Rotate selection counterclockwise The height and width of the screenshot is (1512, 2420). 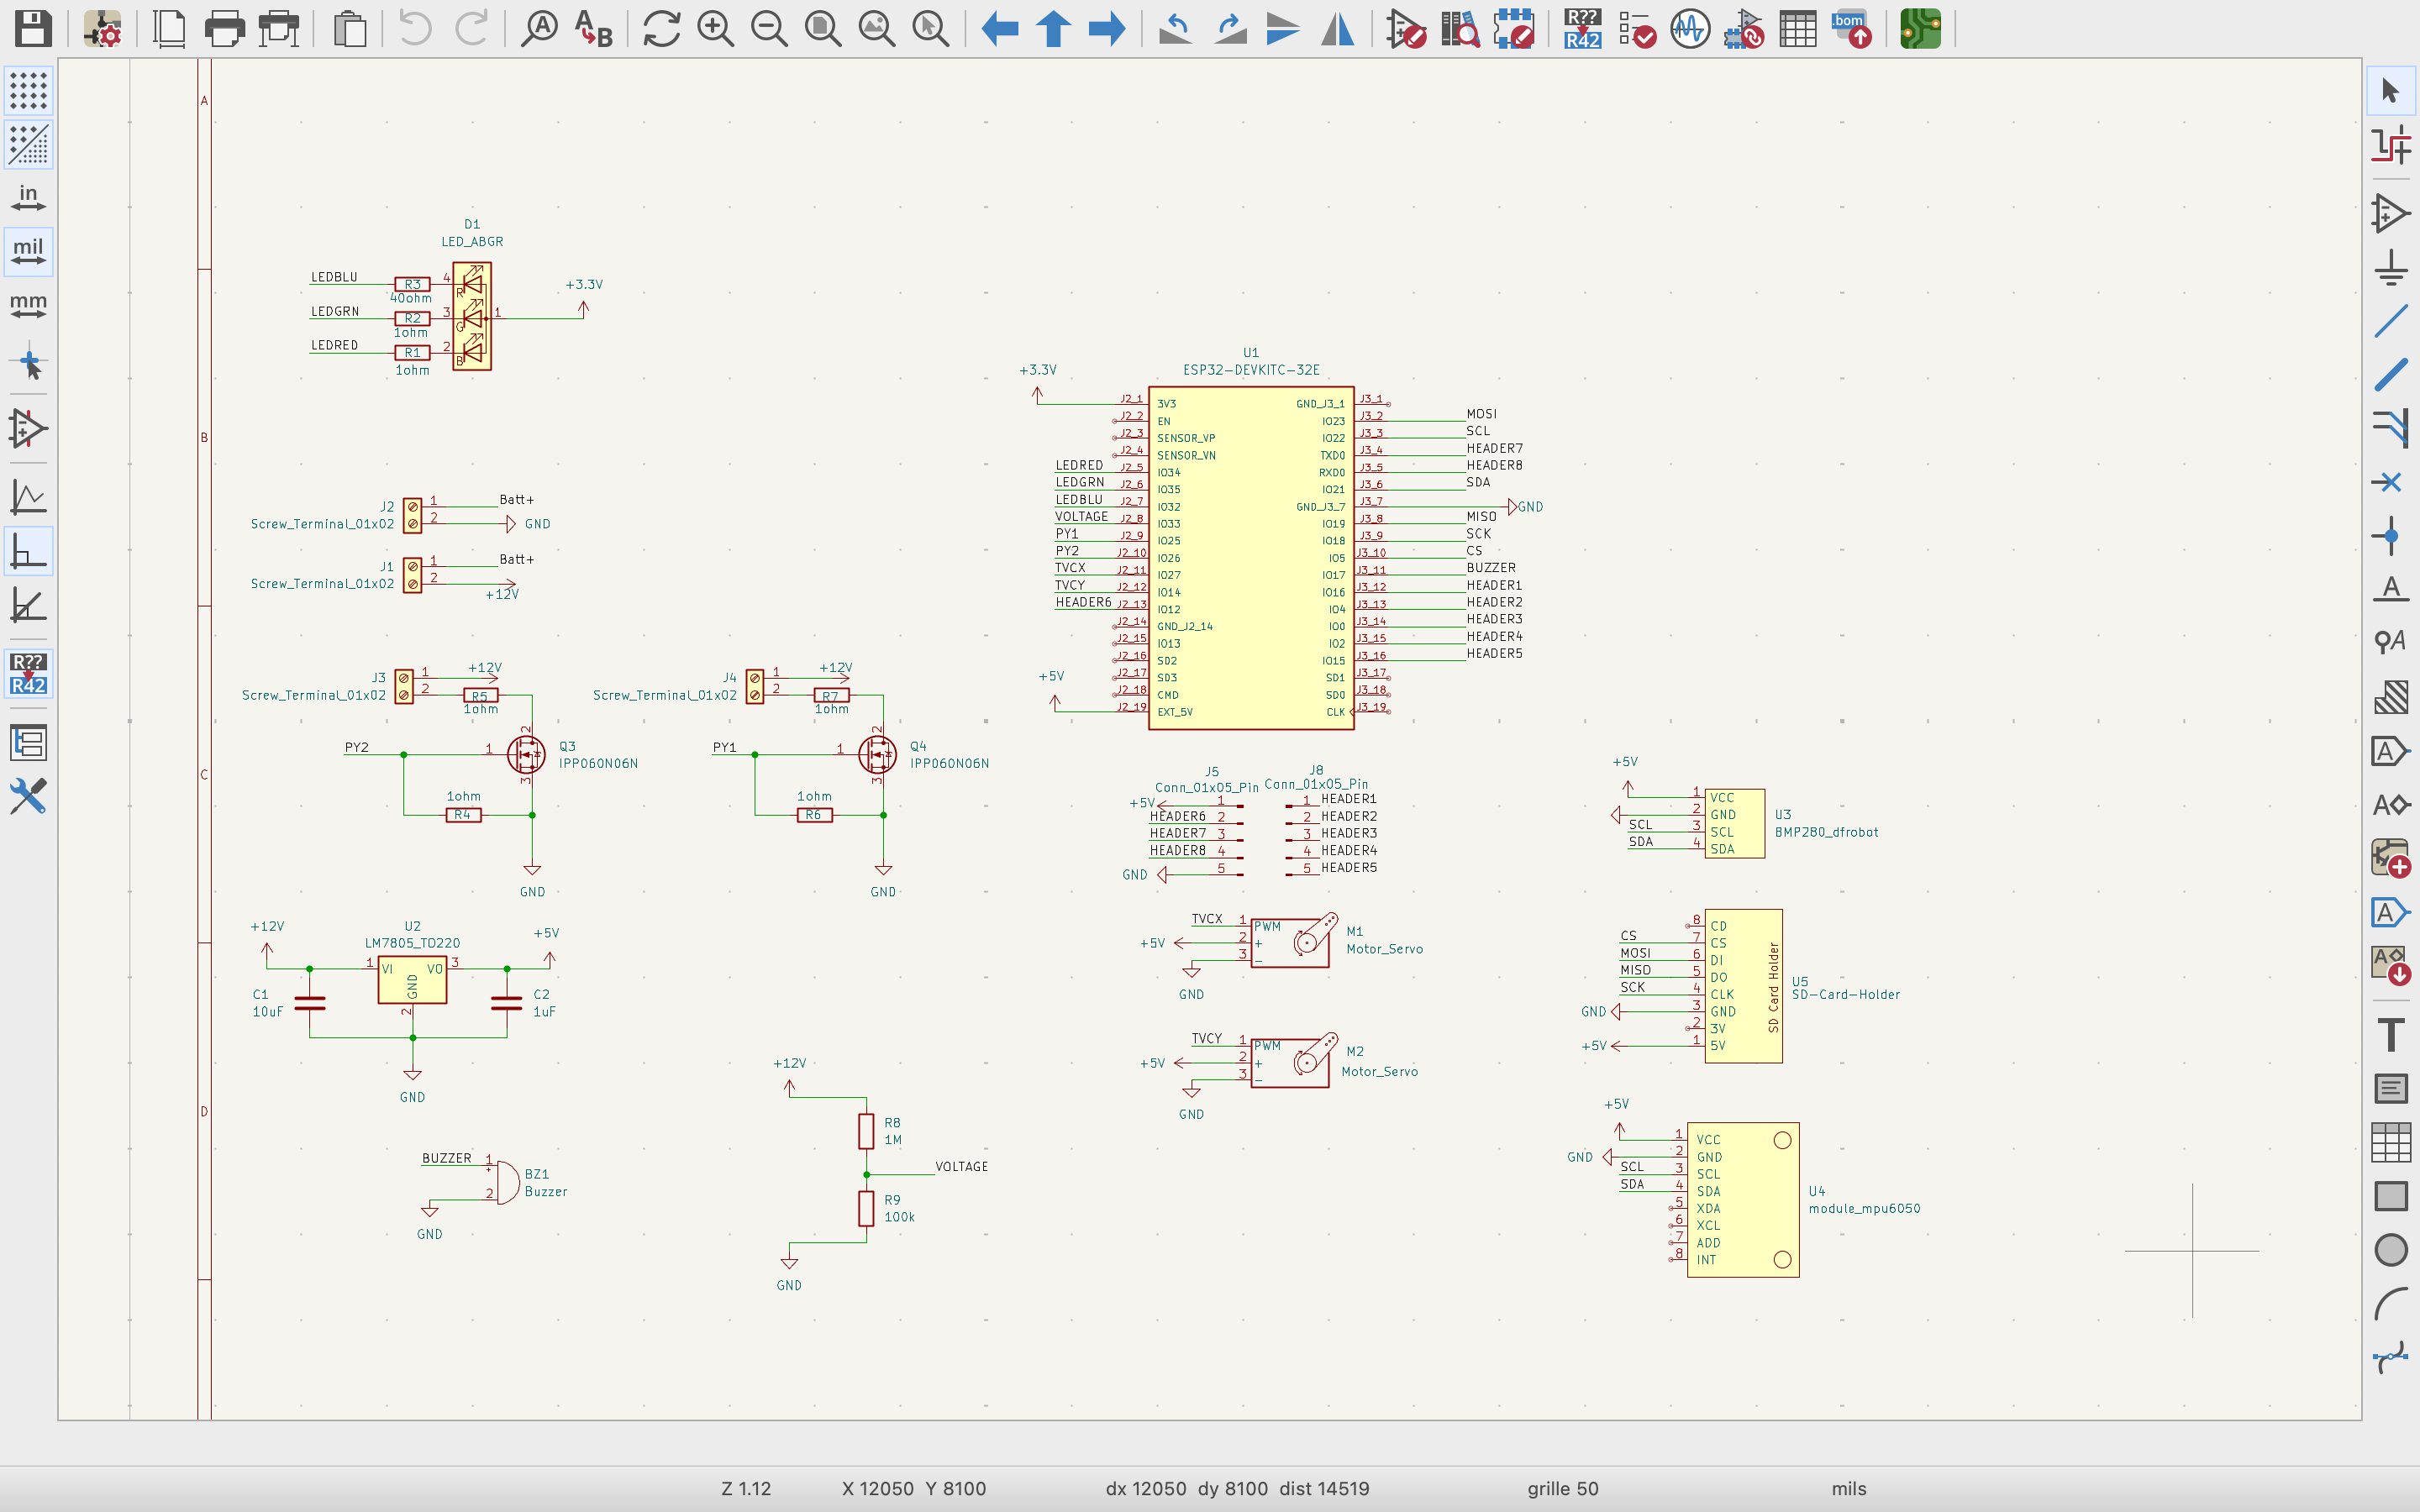point(1175,29)
